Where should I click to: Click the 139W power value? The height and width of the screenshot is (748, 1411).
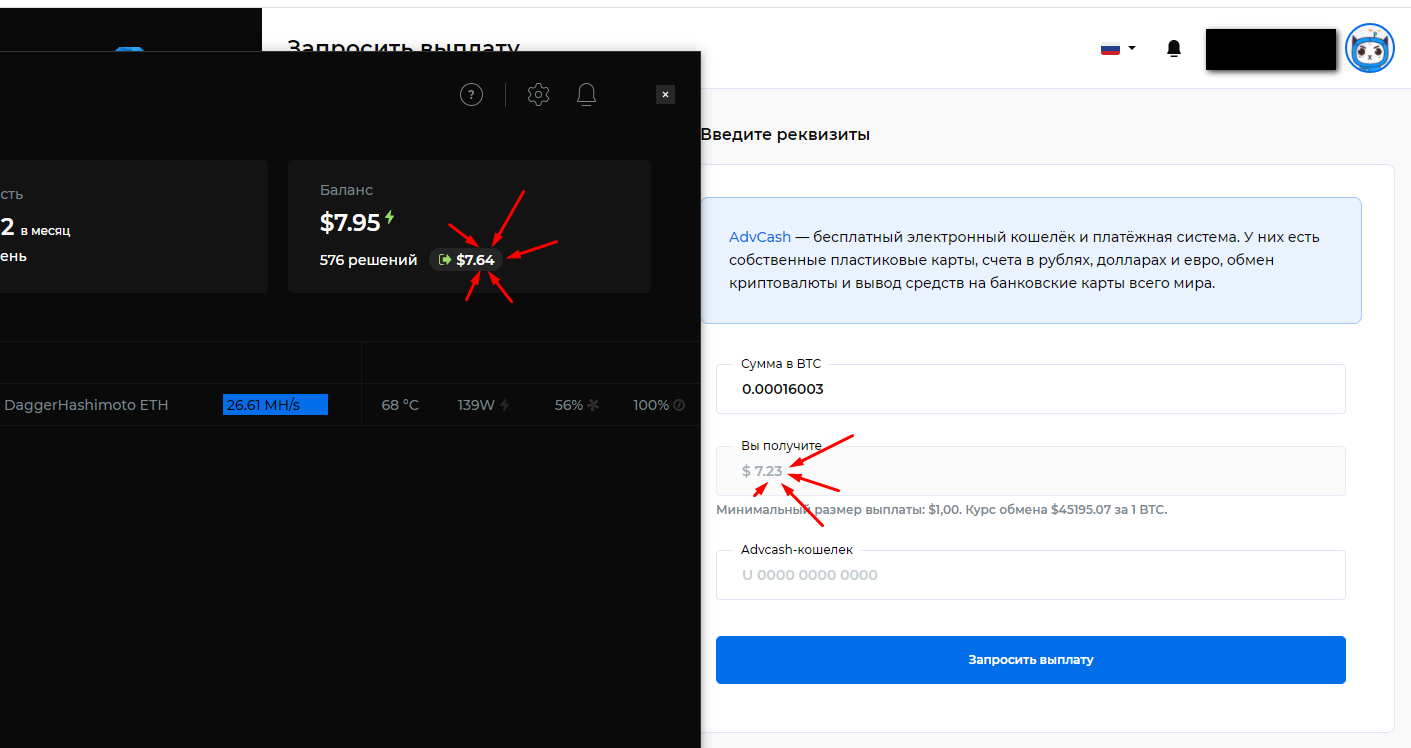476,405
